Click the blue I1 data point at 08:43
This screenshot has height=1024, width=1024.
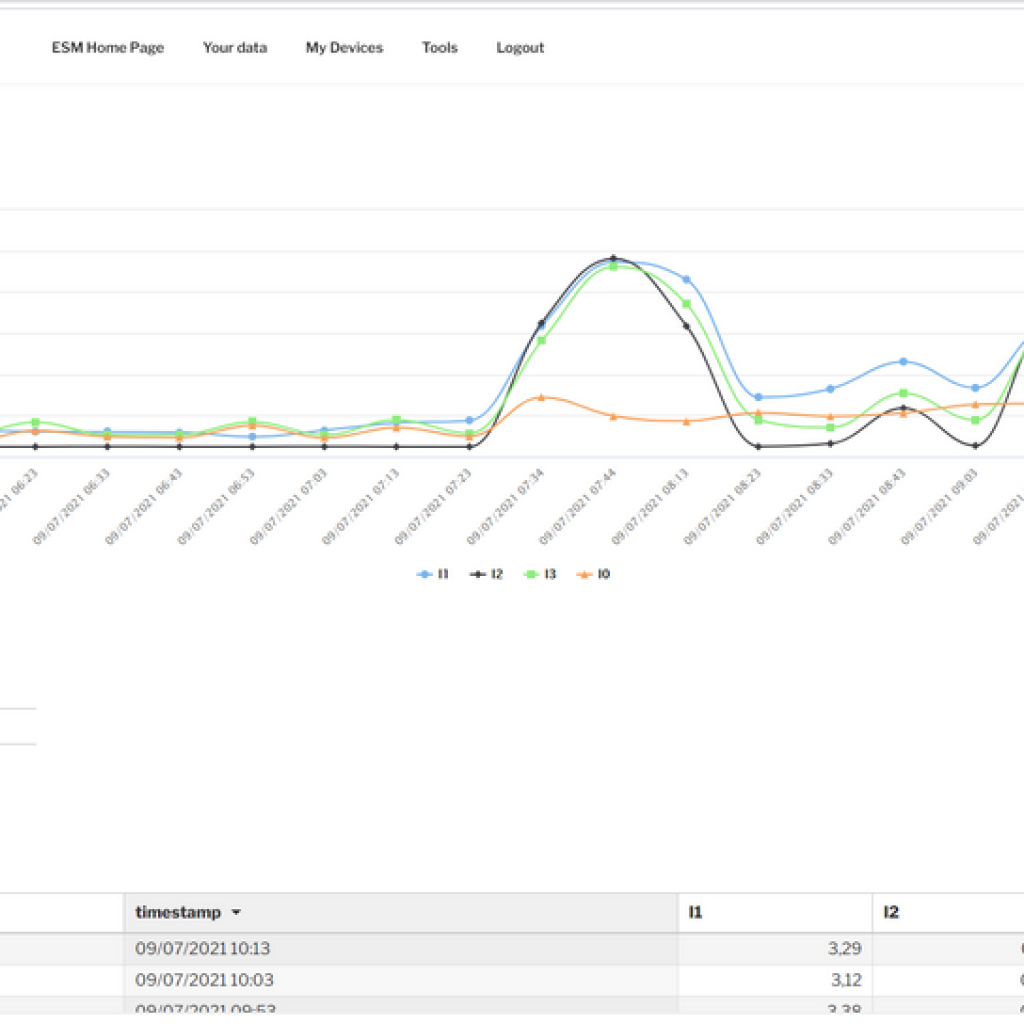pyautogui.click(x=903, y=361)
